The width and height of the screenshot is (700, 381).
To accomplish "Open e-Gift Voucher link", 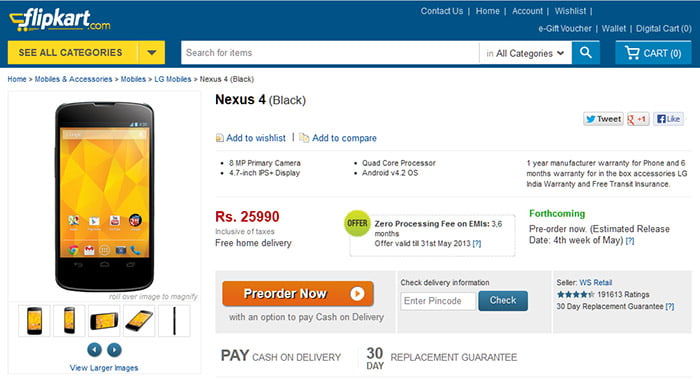I will (565, 29).
